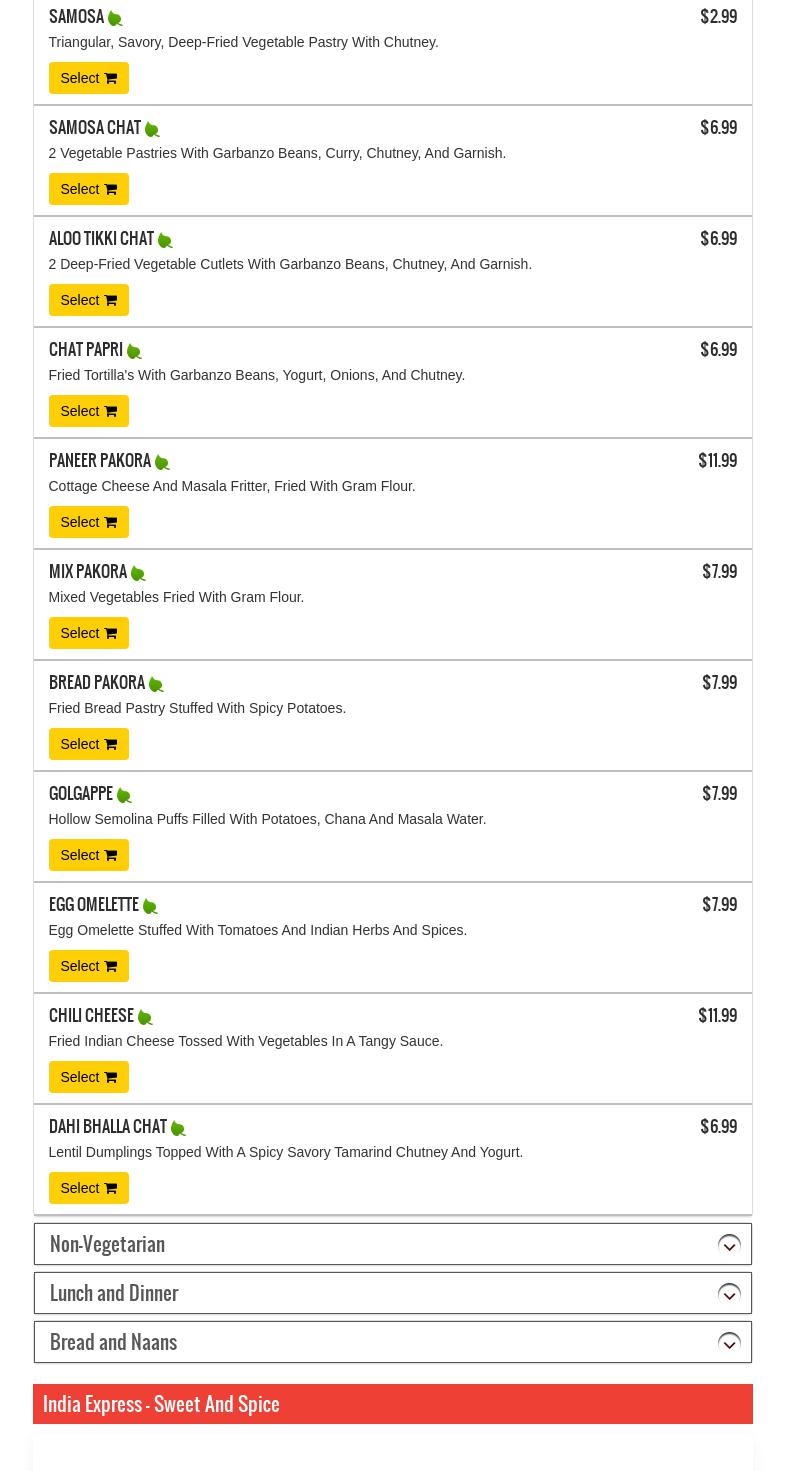Image resolution: width=785 pixels, height=1471 pixels.
Task: Click the leaf icon beside Egg Omelette
Action: click(150, 907)
